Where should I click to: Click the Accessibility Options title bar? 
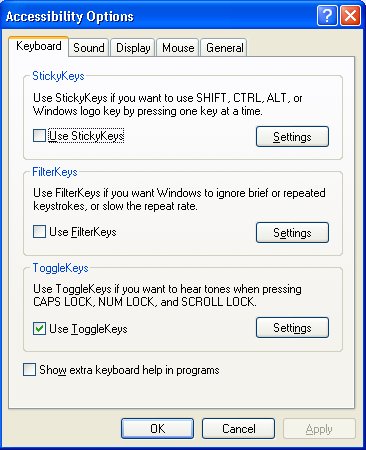[x=158, y=16]
